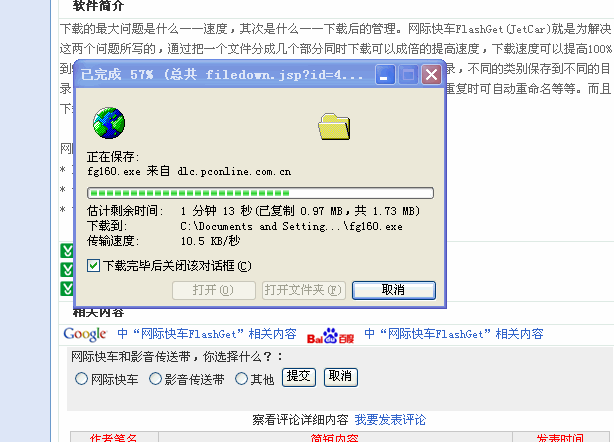Viewport: 614px width, 442px height.
Task: Click the globe icon in download dialog
Action: click(109, 123)
